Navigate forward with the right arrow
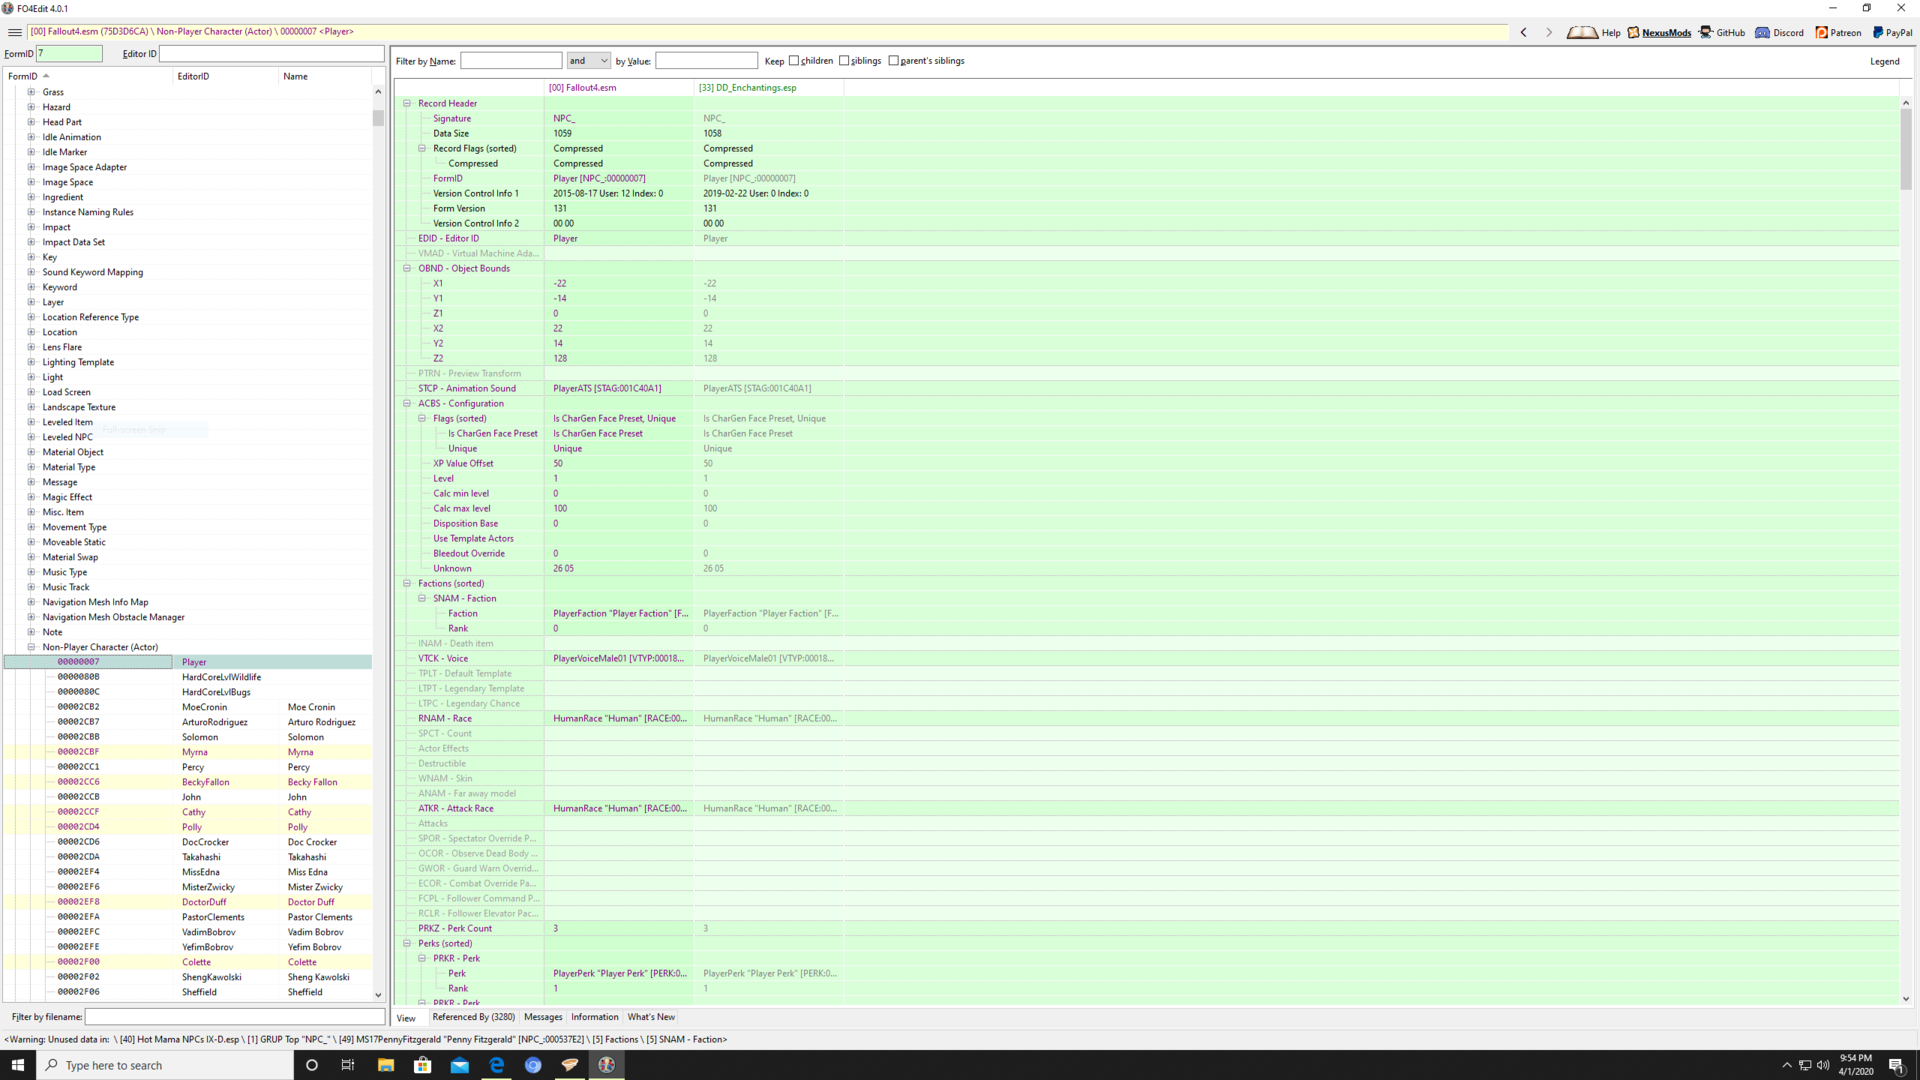The height and width of the screenshot is (1080, 1920). [x=1549, y=32]
